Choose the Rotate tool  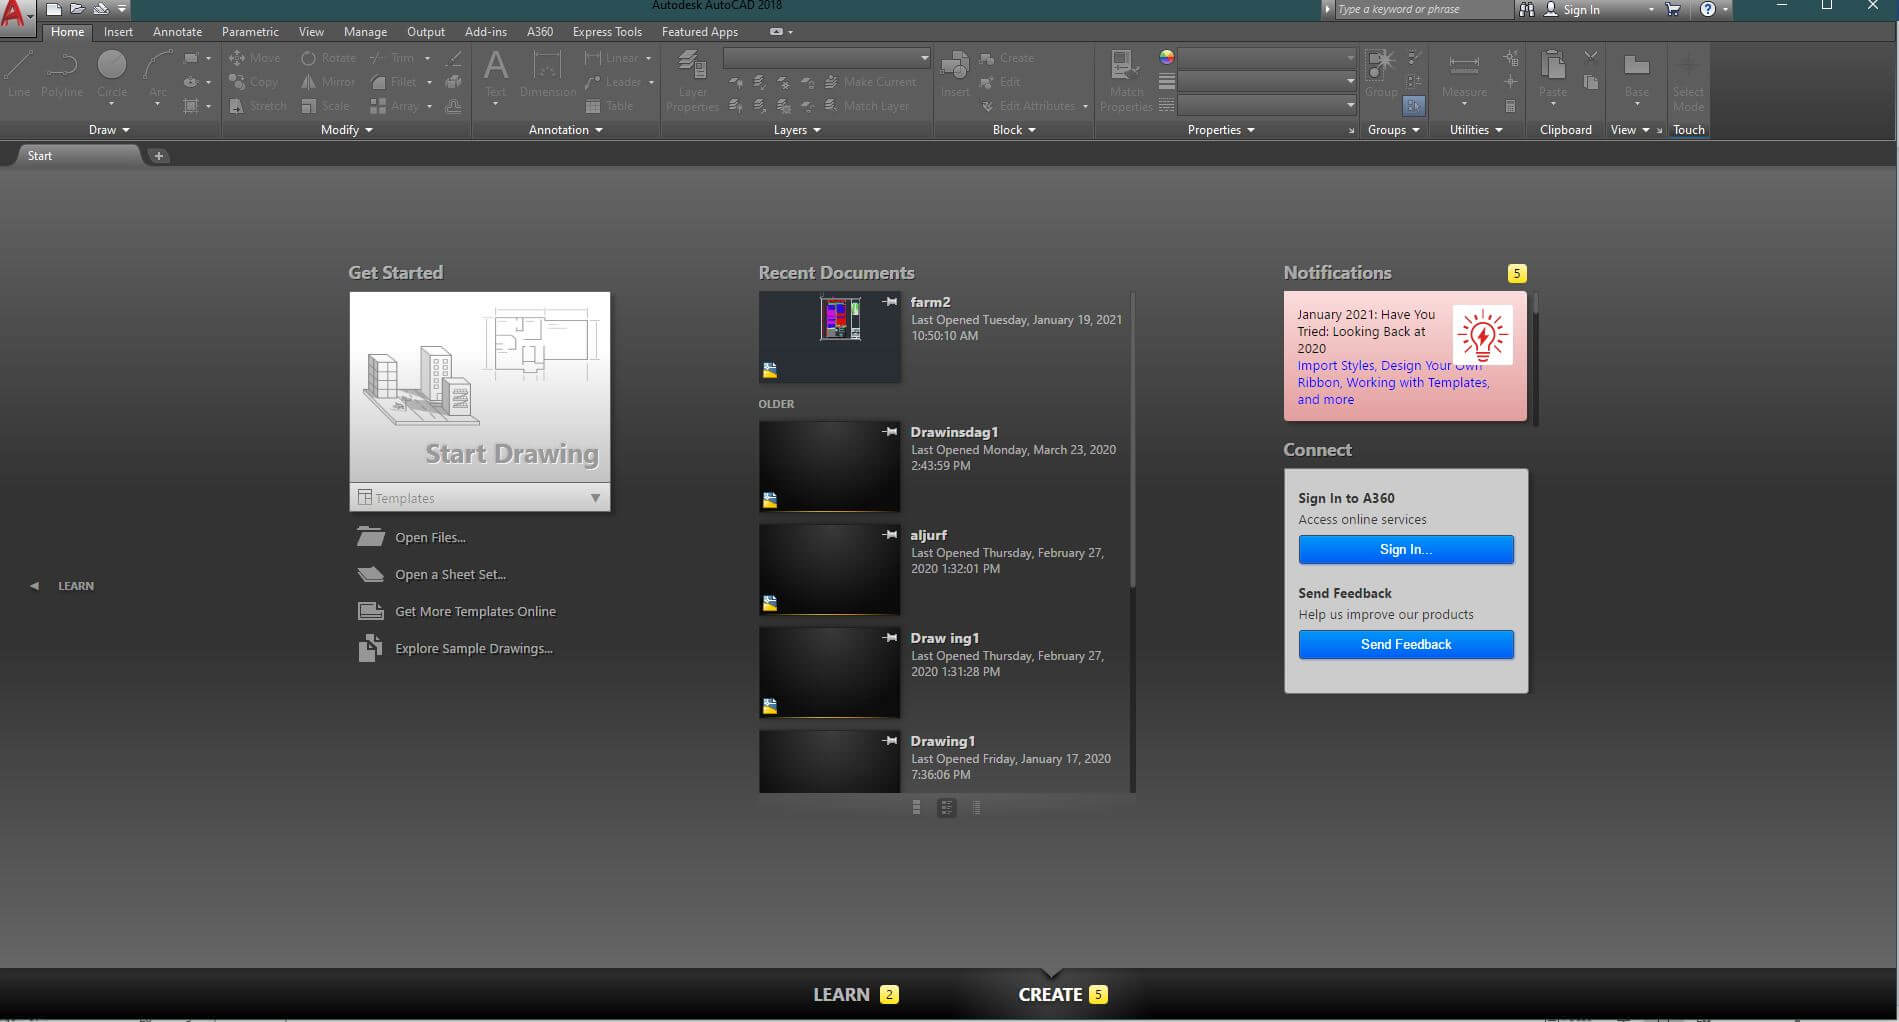[x=329, y=58]
